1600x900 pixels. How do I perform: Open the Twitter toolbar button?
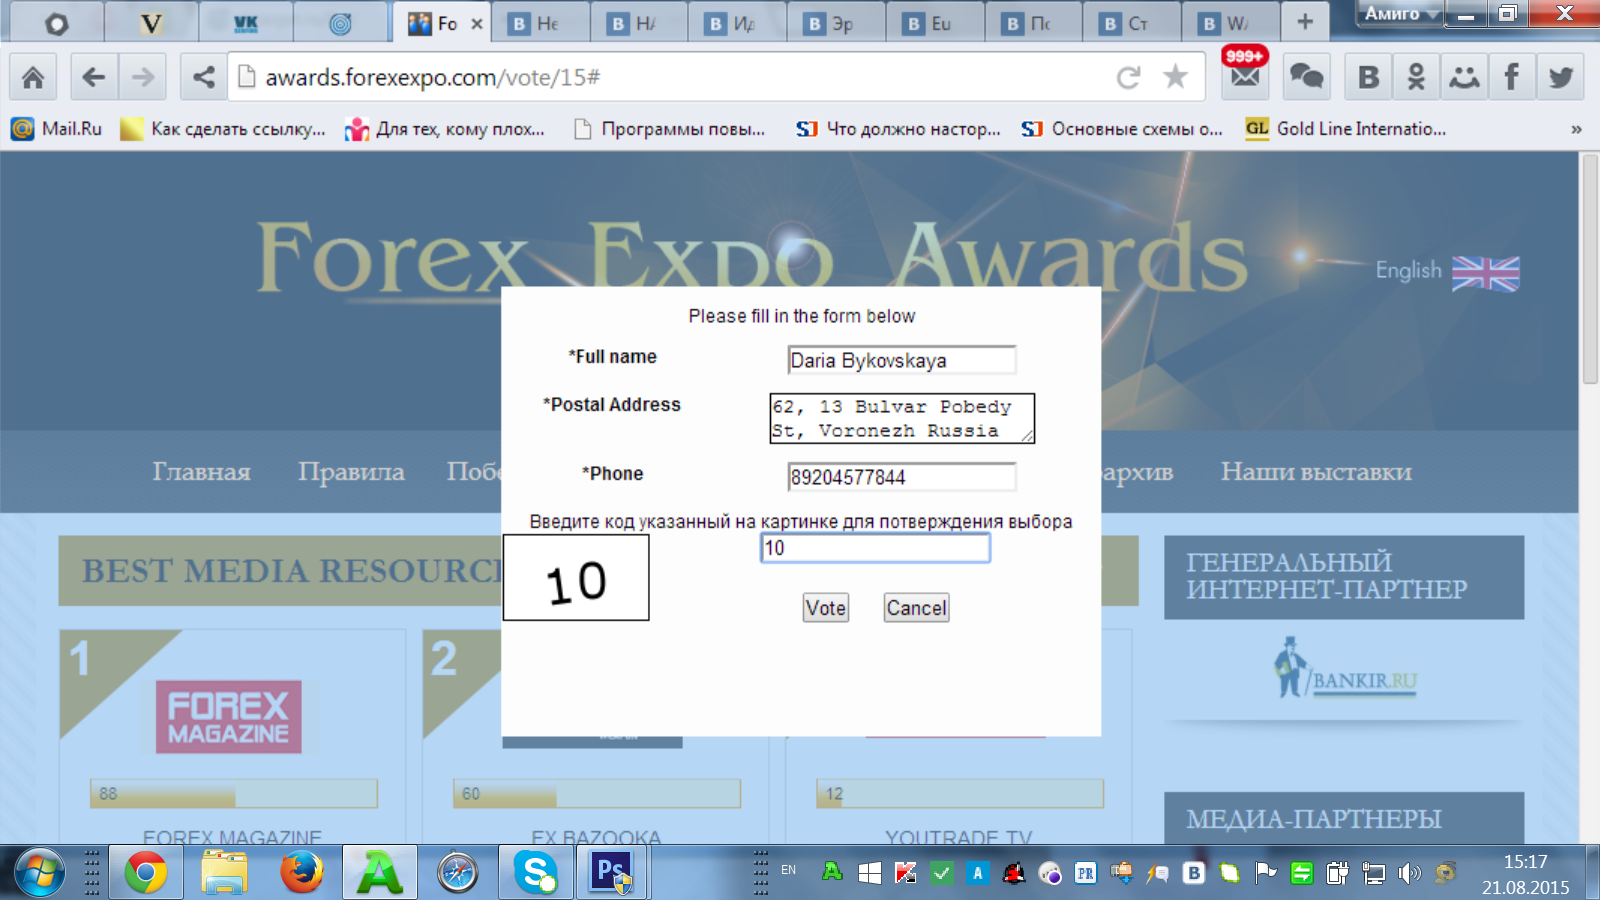[1560, 77]
